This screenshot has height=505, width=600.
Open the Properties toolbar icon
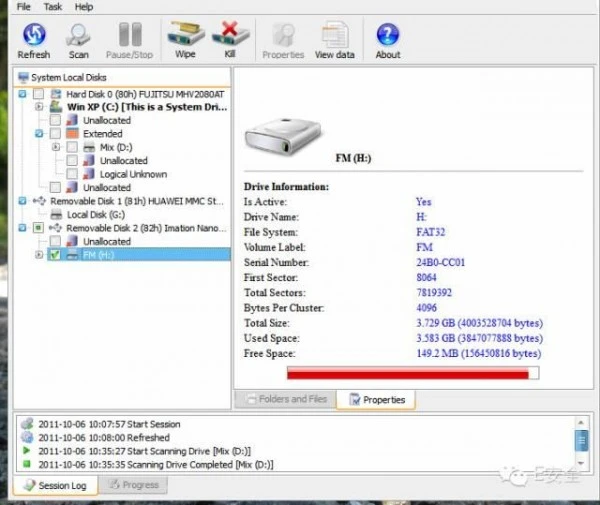coord(283,40)
